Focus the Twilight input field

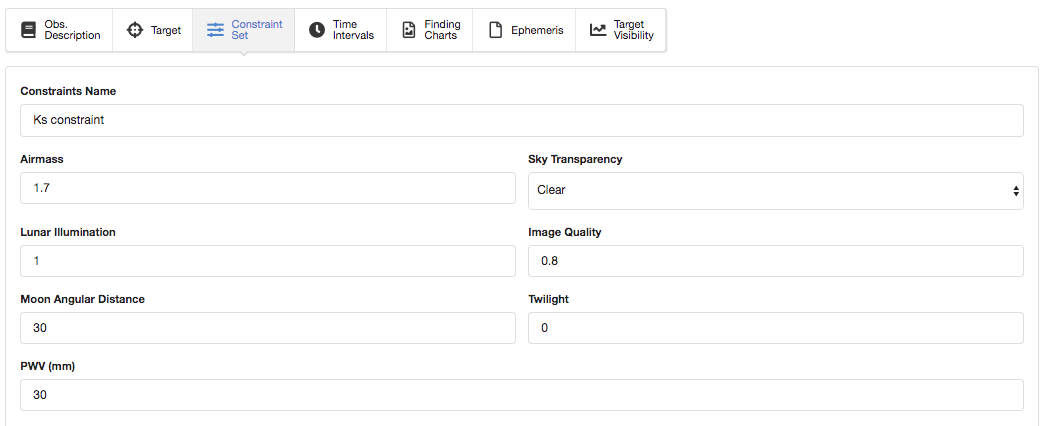click(x=775, y=328)
